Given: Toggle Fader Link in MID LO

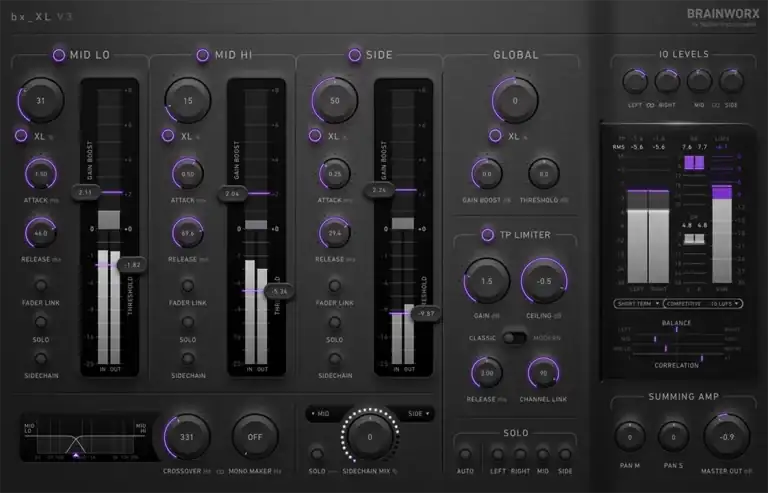Looking at the screenshot, I should [41, 285].
